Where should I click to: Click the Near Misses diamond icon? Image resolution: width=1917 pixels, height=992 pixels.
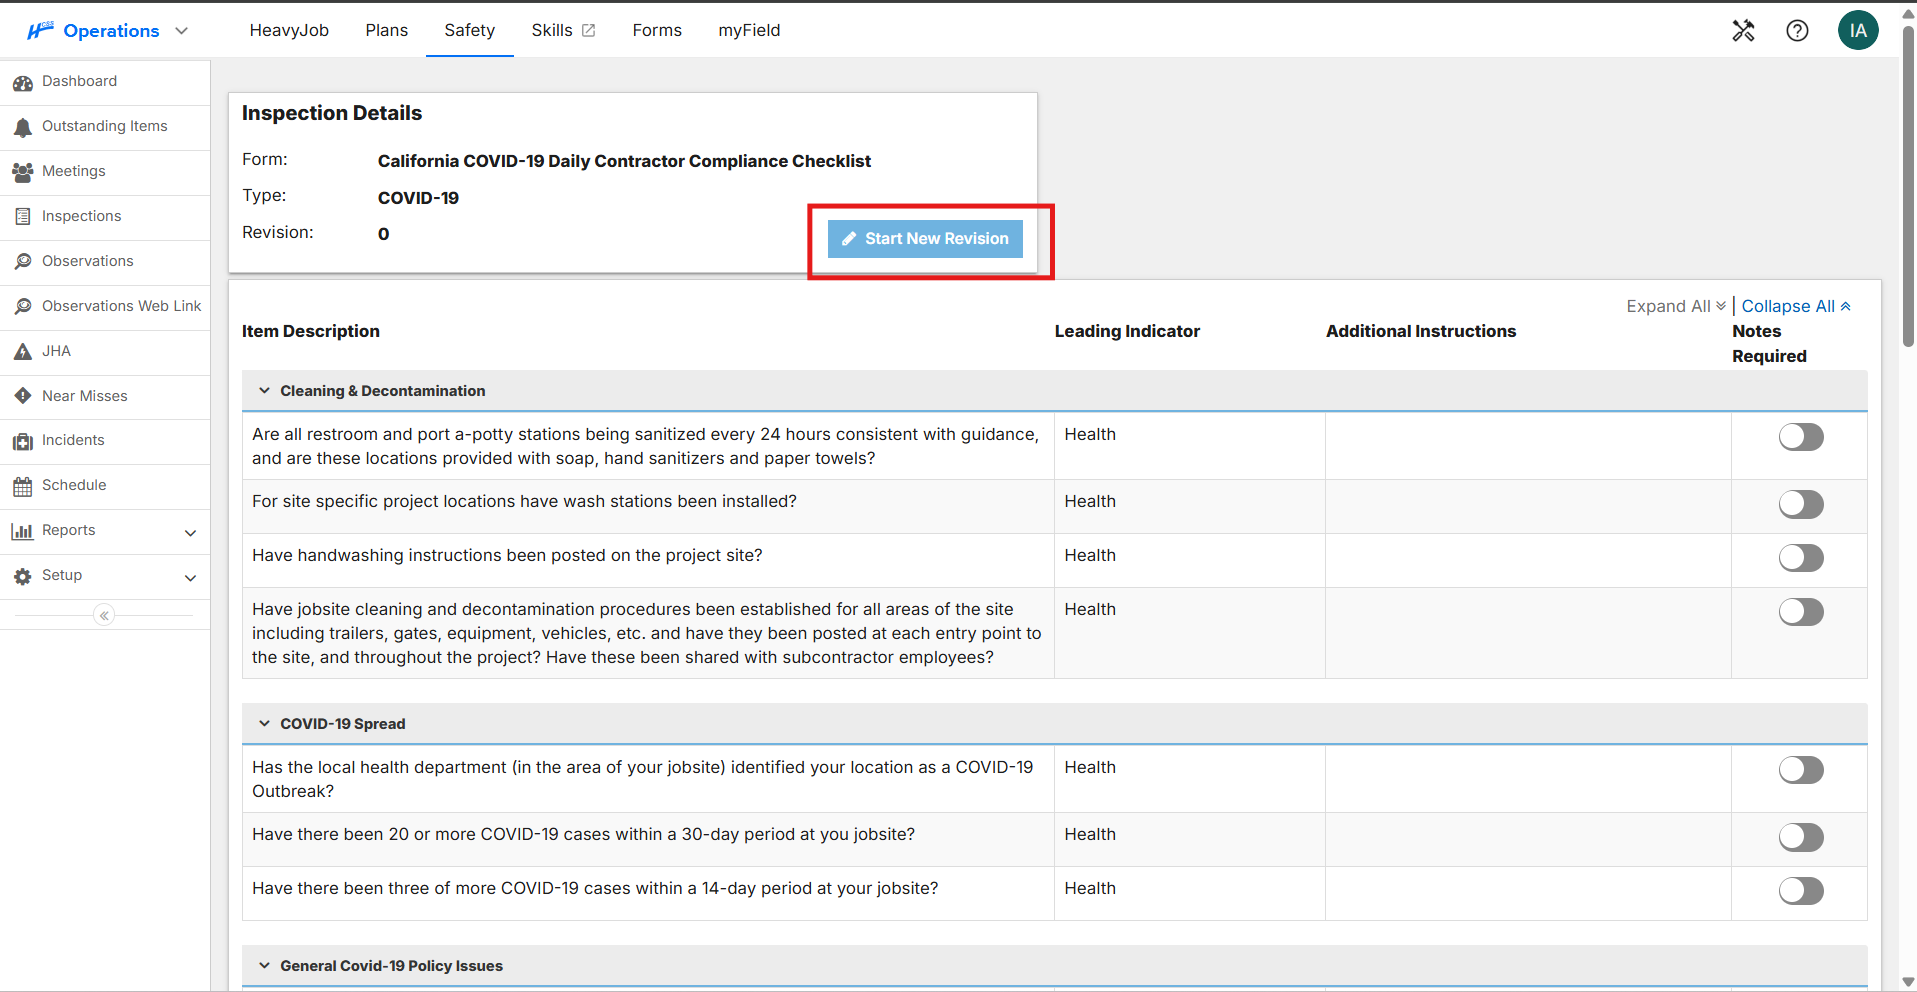(x=23, y=396)
